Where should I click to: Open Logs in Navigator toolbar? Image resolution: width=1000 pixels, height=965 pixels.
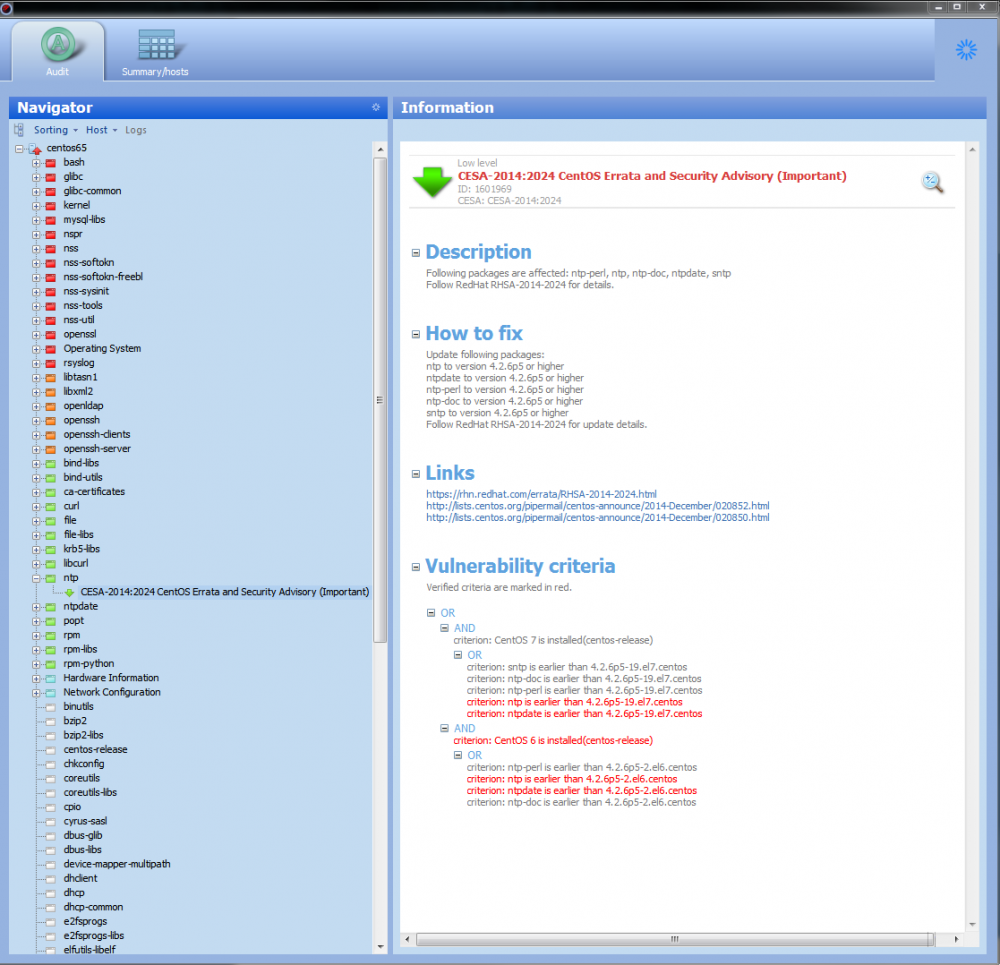pos(136,130)
